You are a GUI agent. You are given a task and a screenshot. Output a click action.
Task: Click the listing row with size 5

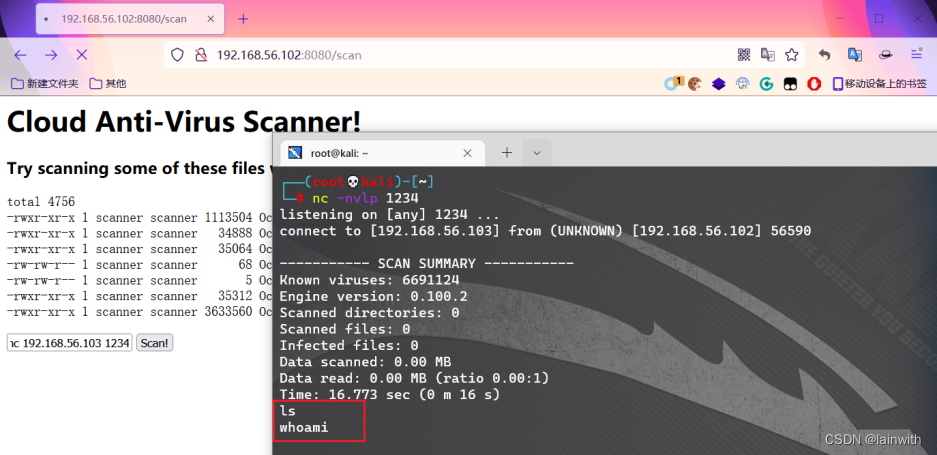click(x=139, y=280)
